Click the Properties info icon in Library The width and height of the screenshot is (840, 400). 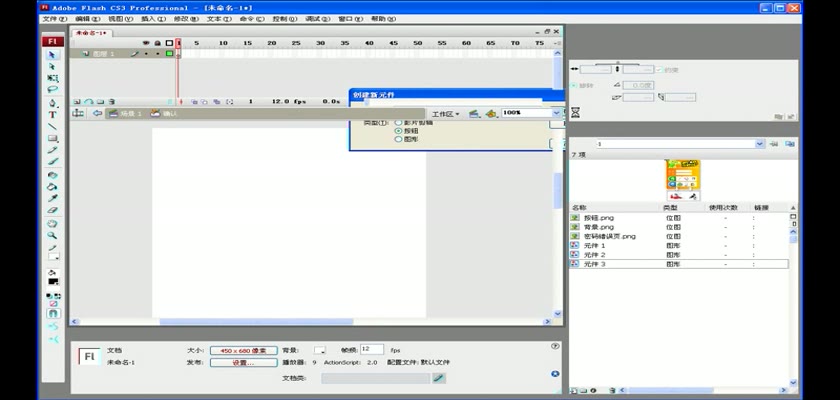594,391
